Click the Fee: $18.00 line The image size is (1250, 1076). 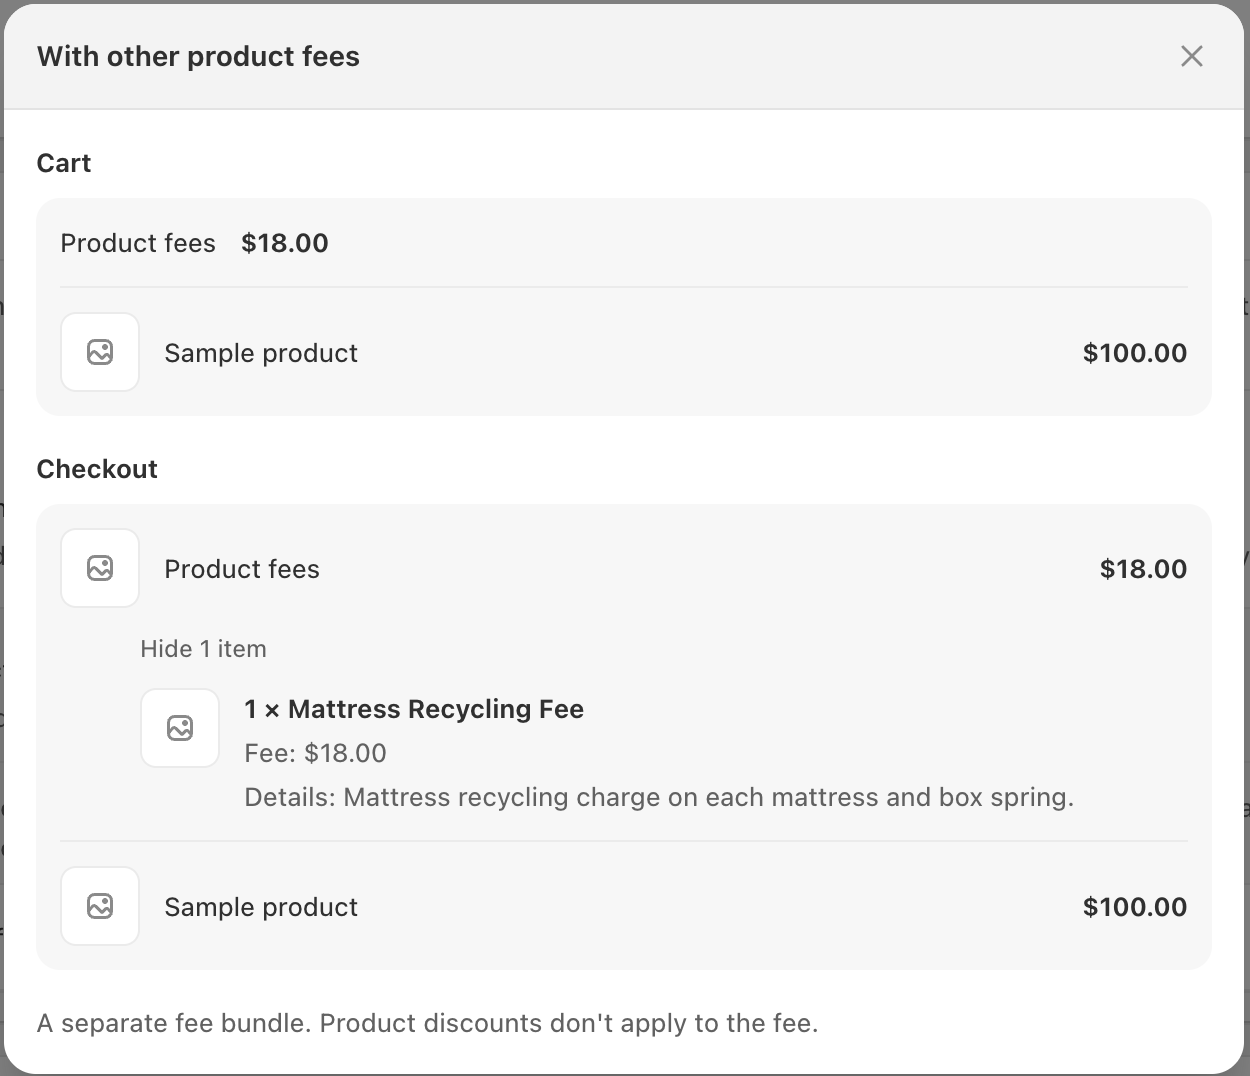(315, 753)
